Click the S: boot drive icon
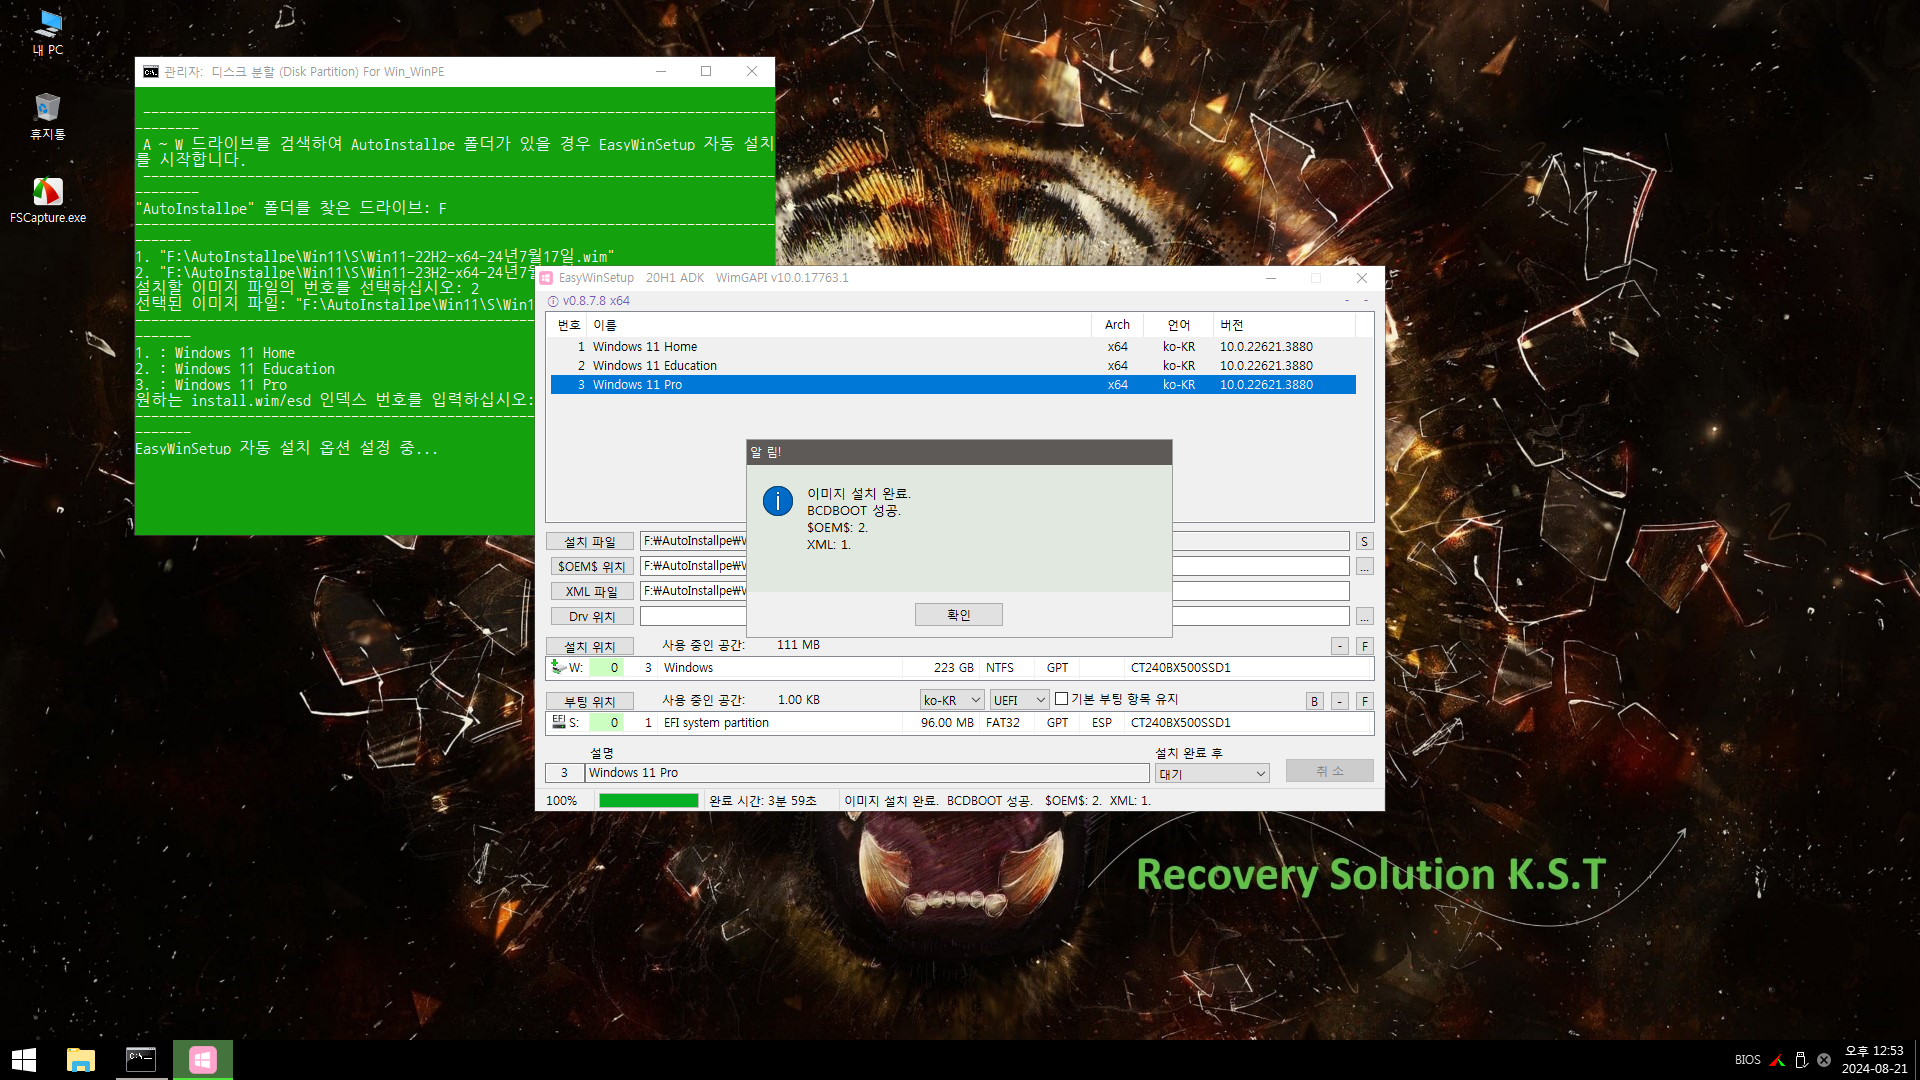 558,722
